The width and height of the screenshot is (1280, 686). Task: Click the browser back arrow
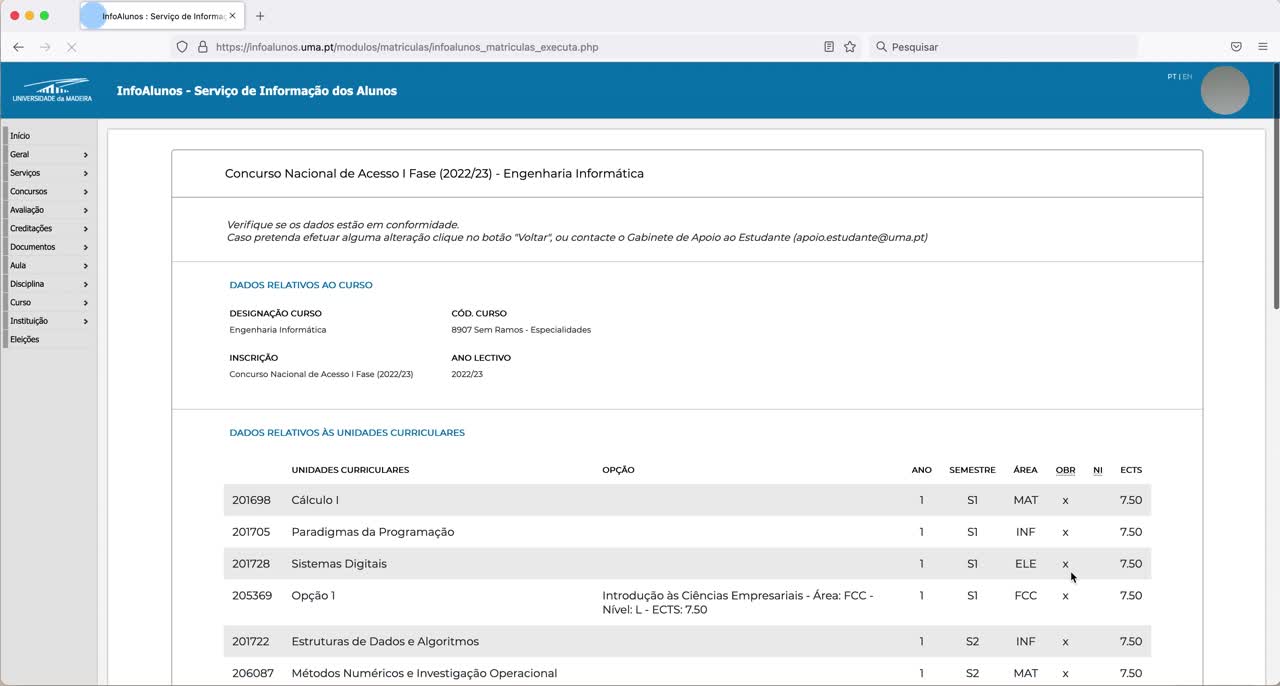tap(18, 47)
